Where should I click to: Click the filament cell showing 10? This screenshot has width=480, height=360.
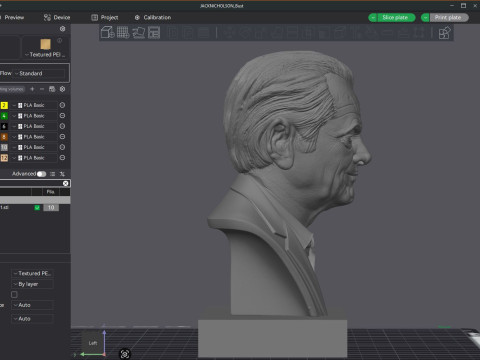pyautogui.click(x=51, y=208)
